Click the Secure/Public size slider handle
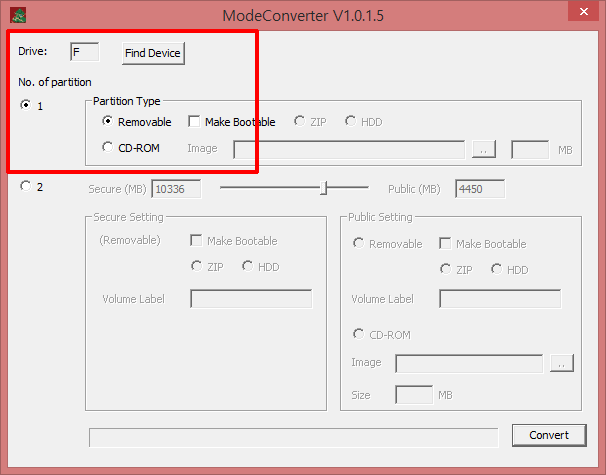 click(323, 188)
